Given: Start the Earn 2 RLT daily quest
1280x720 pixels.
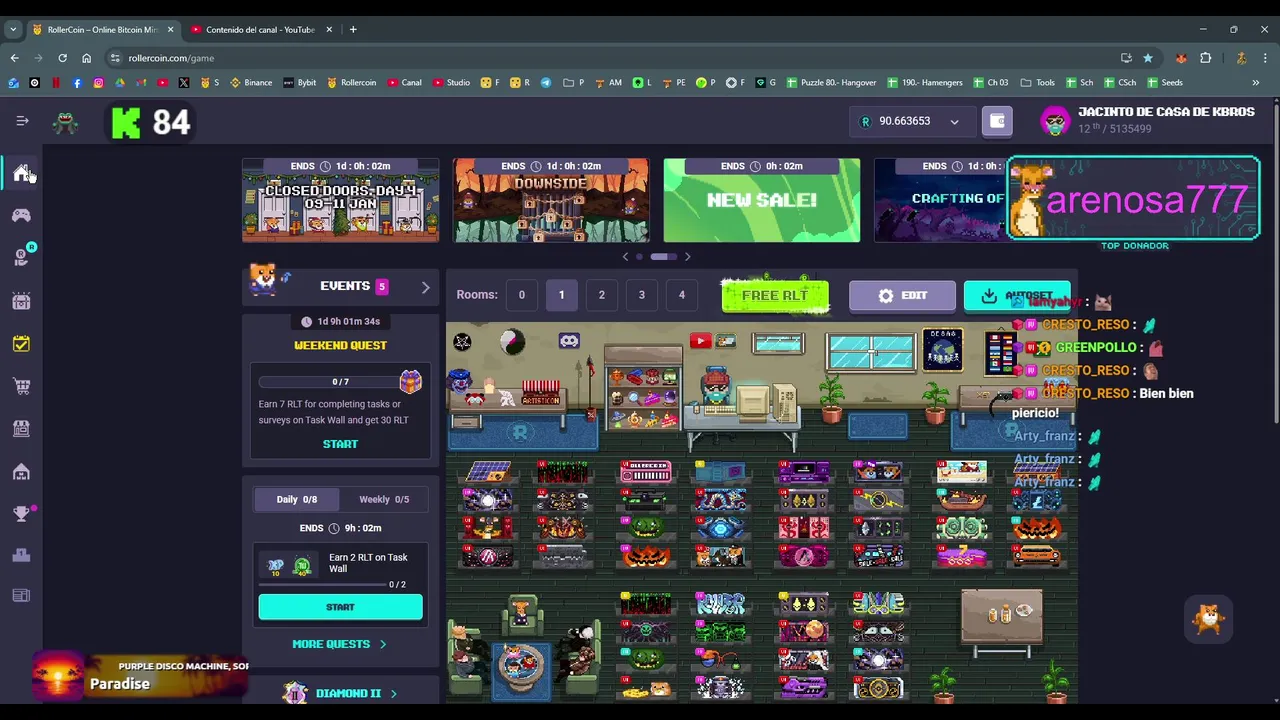Looking at the screenshot, I should [x=340, y=607].
